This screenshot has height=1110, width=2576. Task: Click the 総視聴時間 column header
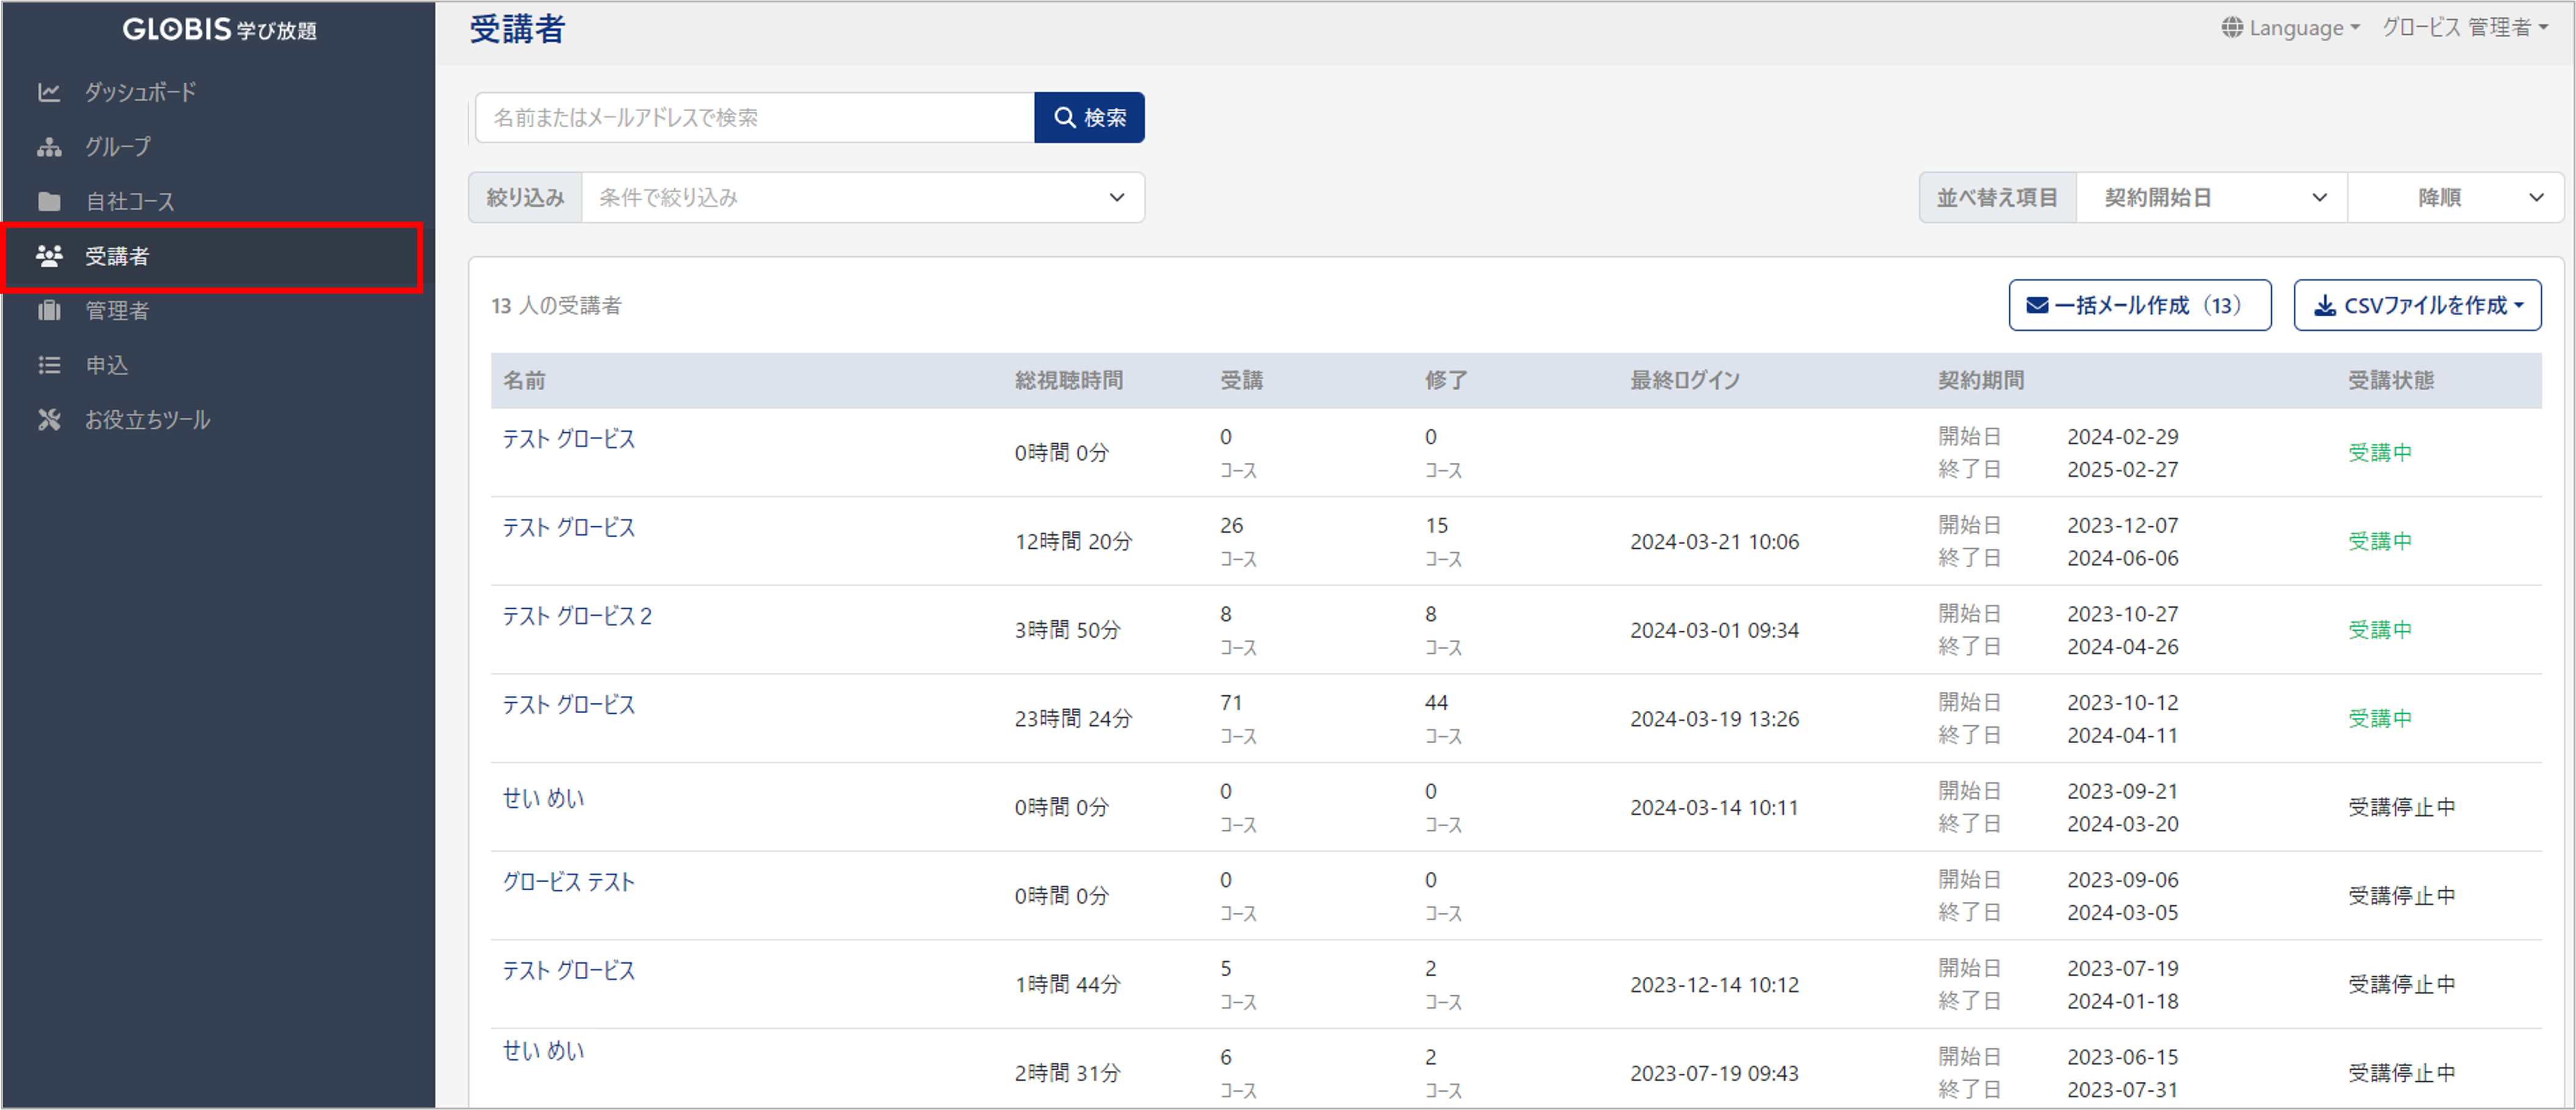1069,381
